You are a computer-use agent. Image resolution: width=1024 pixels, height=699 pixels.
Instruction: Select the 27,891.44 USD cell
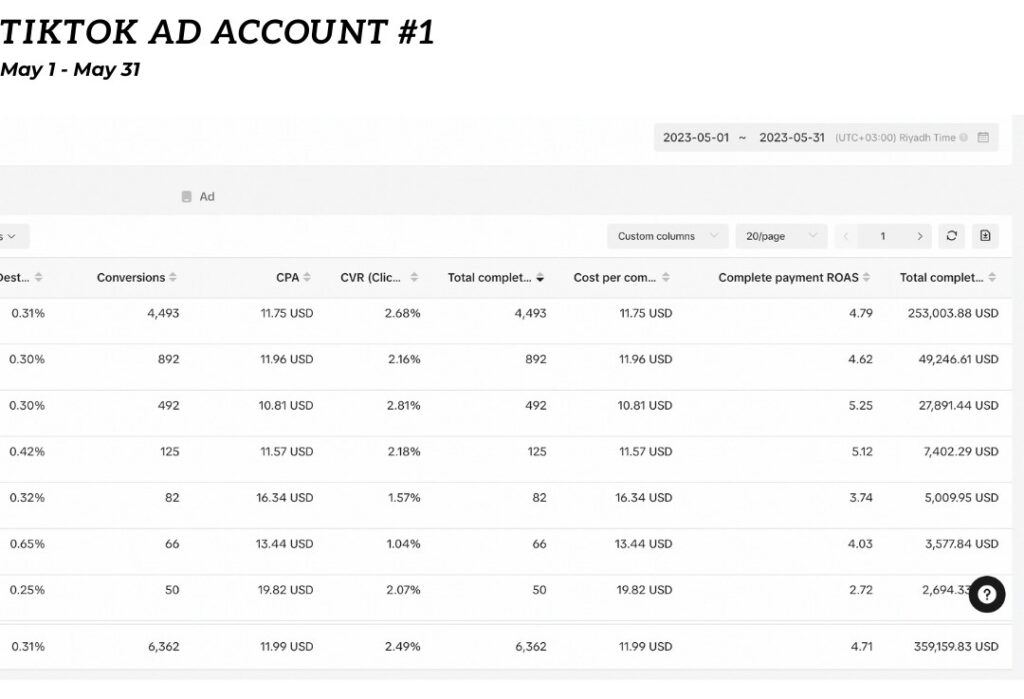click(x=958, y=406)
